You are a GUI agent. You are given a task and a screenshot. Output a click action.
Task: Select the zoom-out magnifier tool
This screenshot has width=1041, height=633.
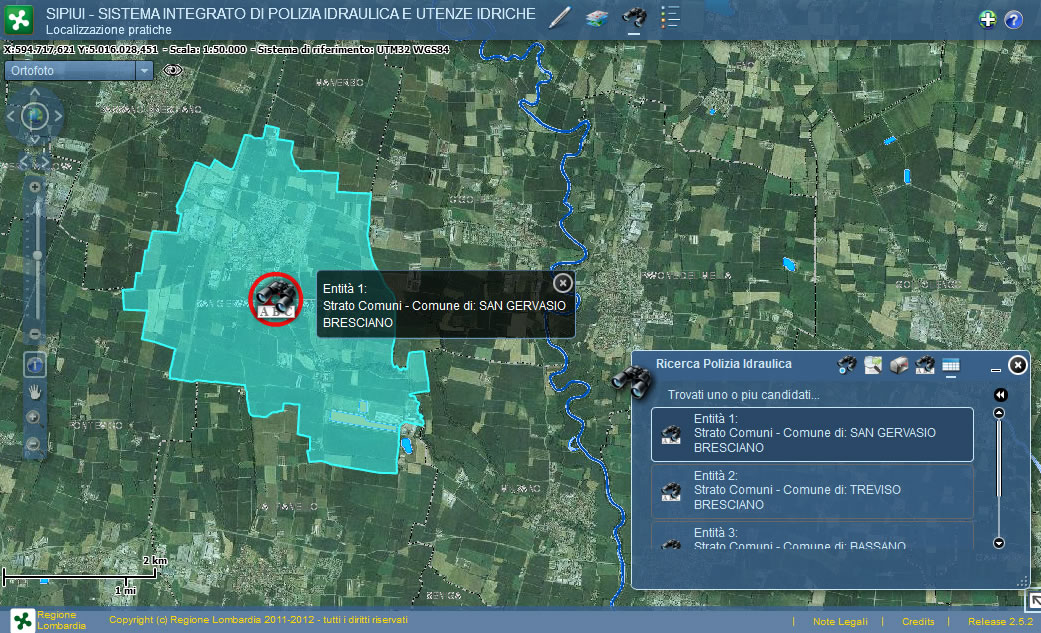click(33, 444)
